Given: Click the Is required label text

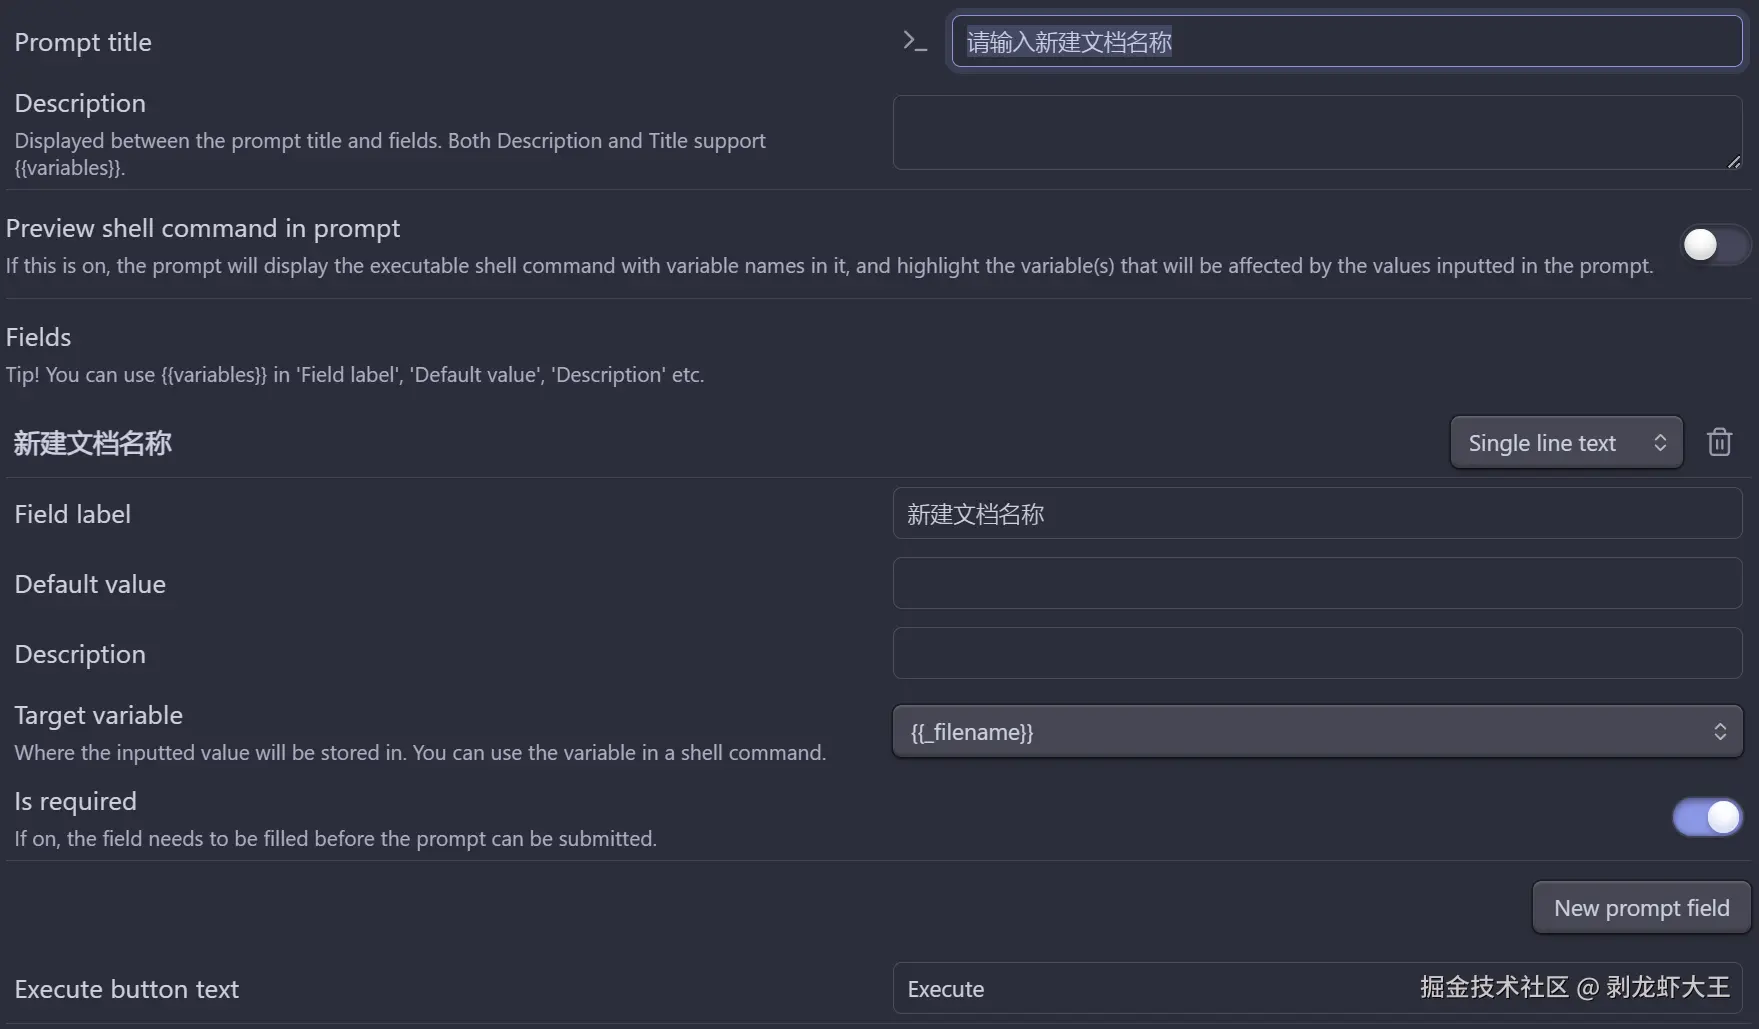Looking at the screenshot, I should (x=76, y=801).
